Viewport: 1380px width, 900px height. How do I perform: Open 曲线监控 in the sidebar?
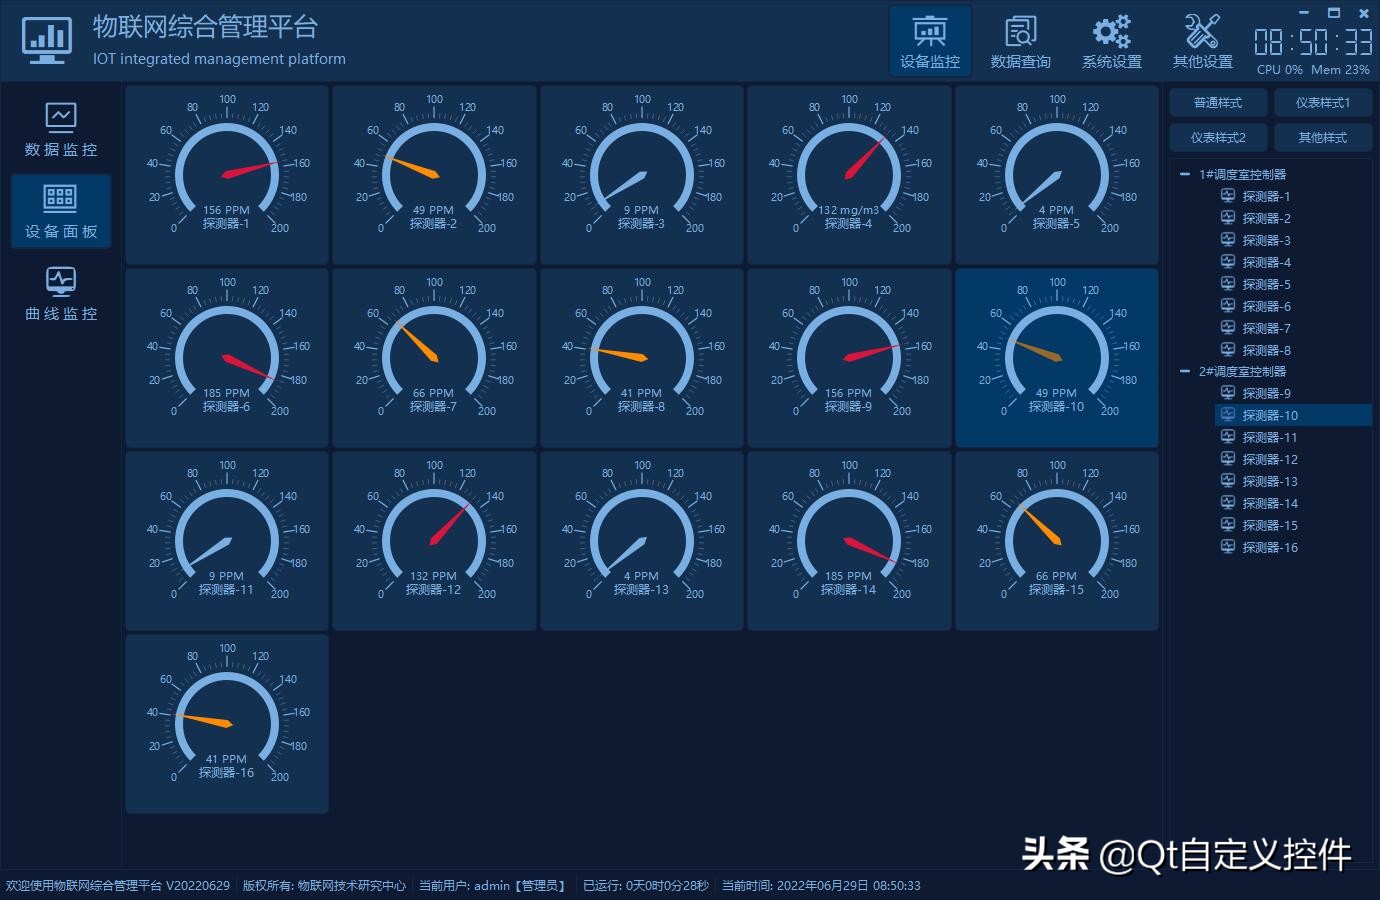[x=61, y=294]
